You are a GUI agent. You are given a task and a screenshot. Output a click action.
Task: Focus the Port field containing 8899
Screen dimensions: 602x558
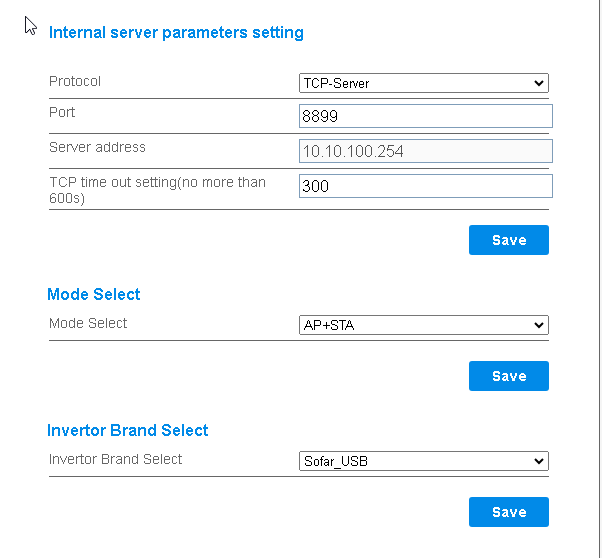pos(425,116)
